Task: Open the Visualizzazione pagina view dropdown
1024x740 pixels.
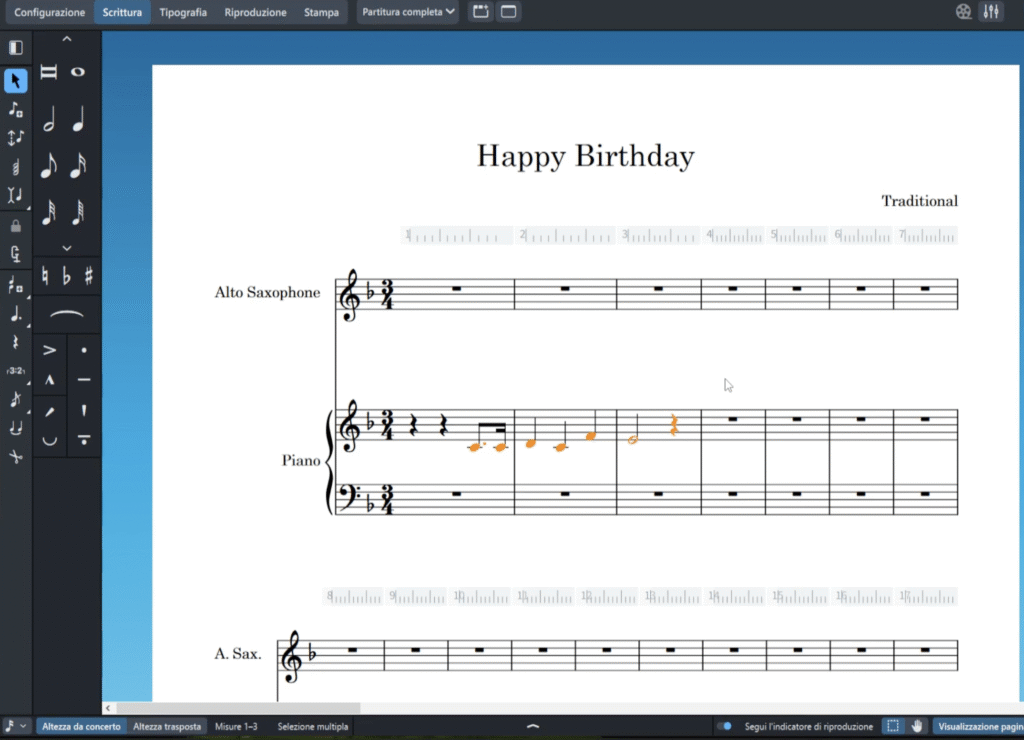Action: click(x=980, y=726)
